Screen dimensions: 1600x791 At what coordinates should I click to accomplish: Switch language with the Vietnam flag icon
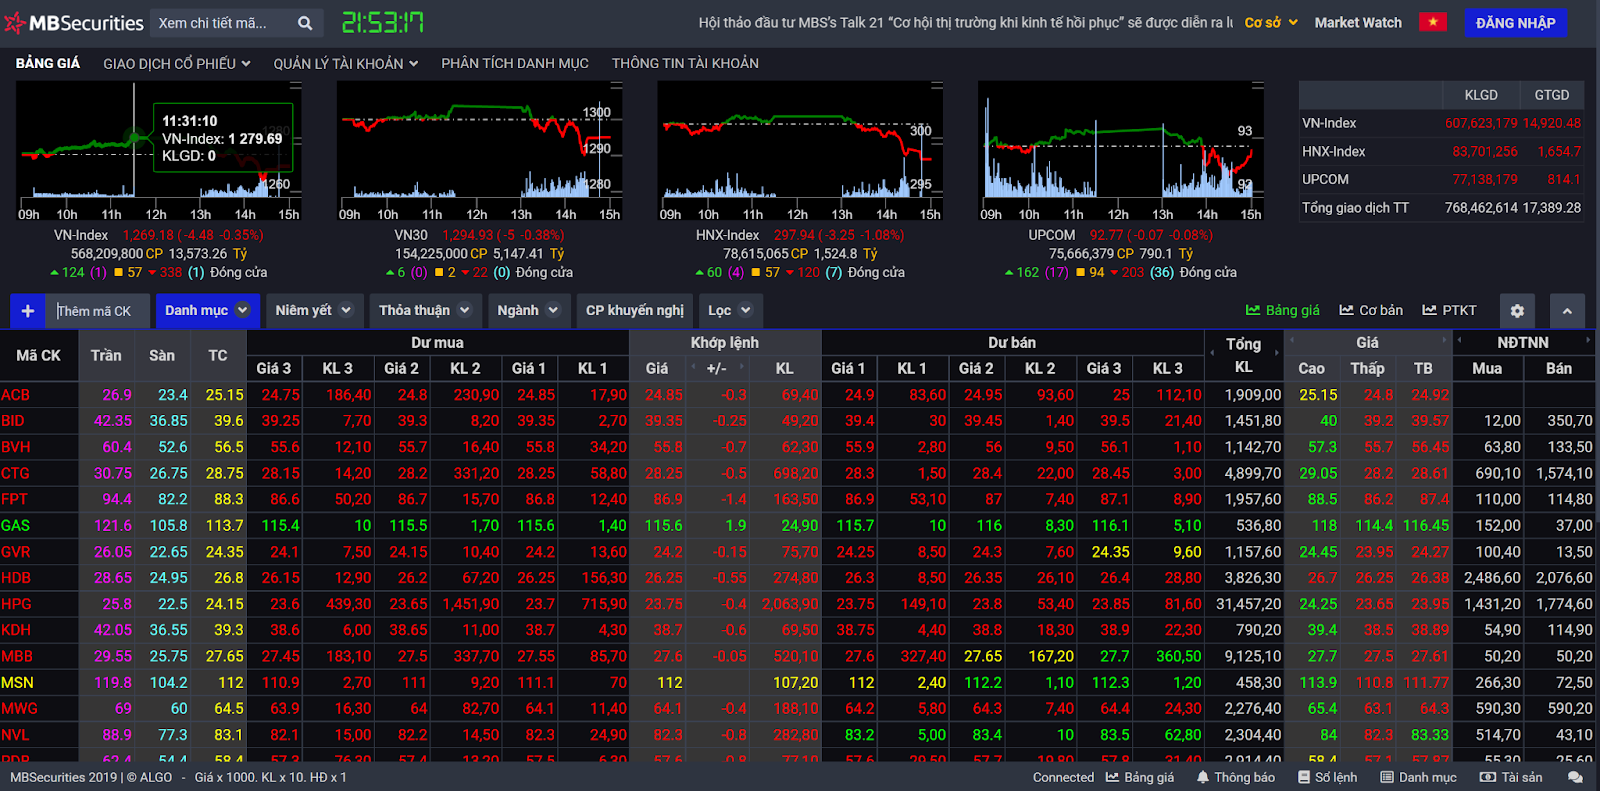pyautogui.click(x=1433, y=22)
